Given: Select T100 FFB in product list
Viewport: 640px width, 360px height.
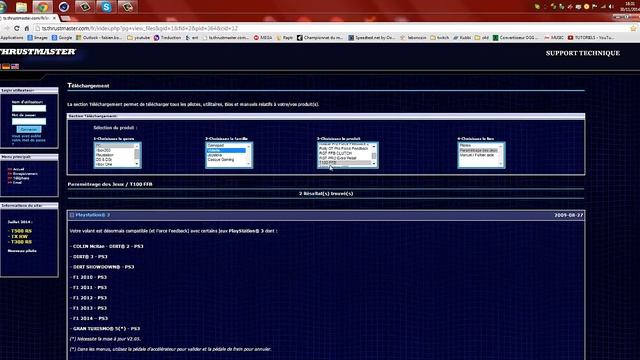Looking at the screenshot, I should 344,162.
